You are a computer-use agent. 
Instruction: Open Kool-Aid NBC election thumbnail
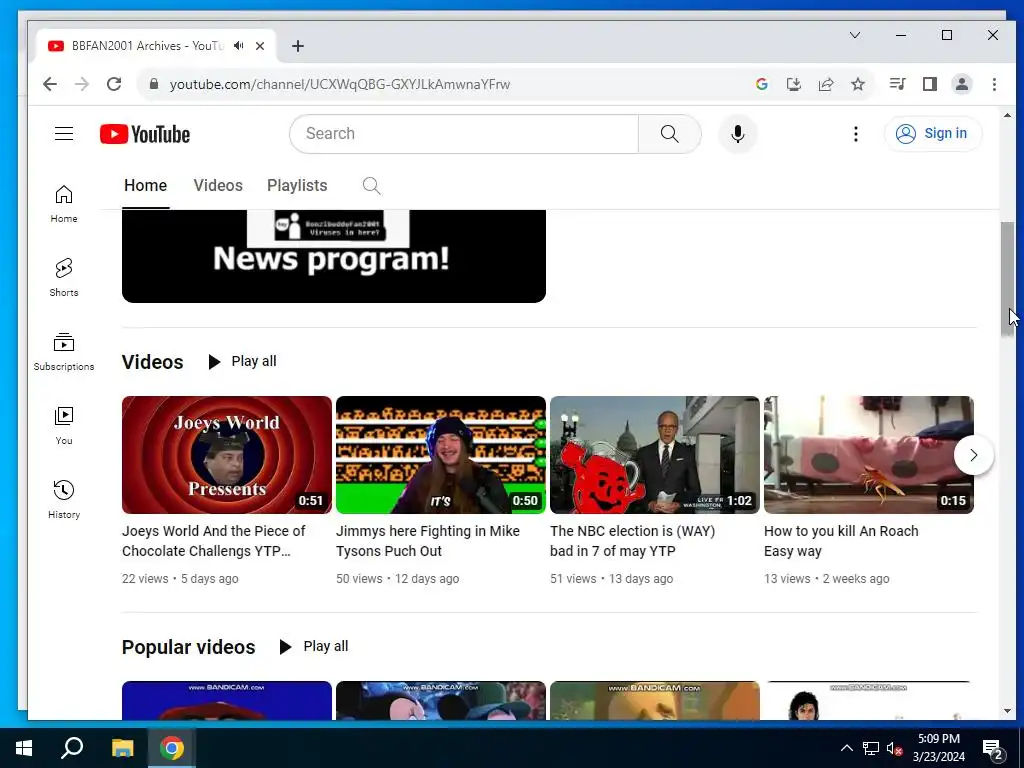pyautogui.click(x=655, y=455)
